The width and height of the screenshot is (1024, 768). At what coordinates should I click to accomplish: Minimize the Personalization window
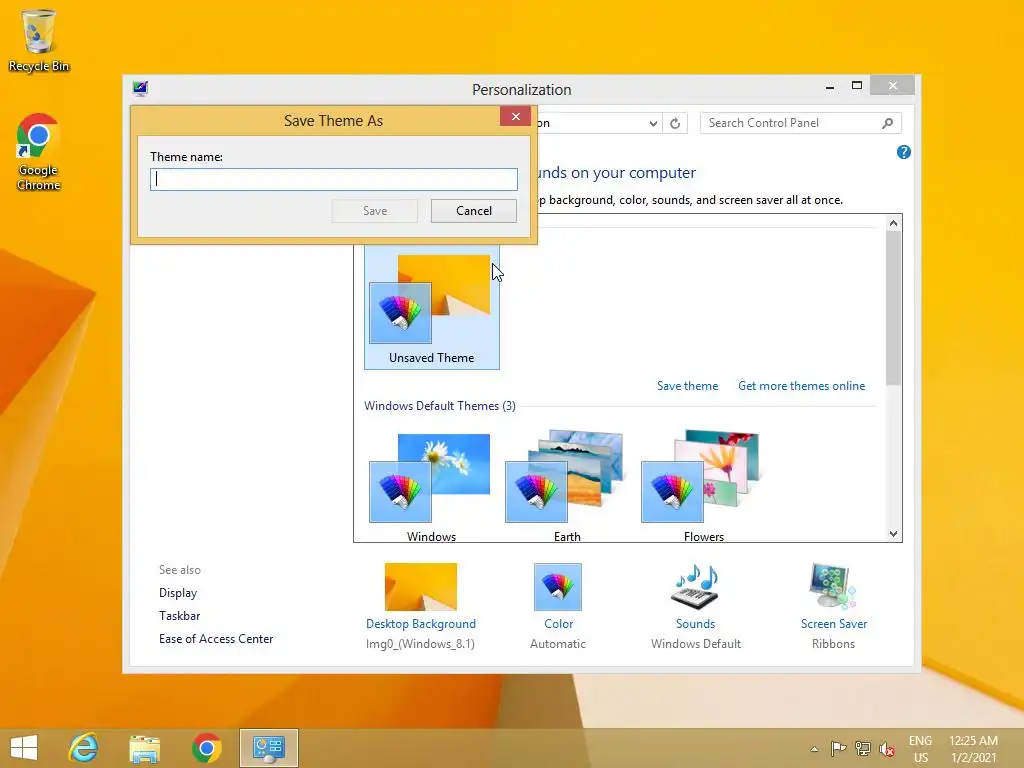[829, 86]
